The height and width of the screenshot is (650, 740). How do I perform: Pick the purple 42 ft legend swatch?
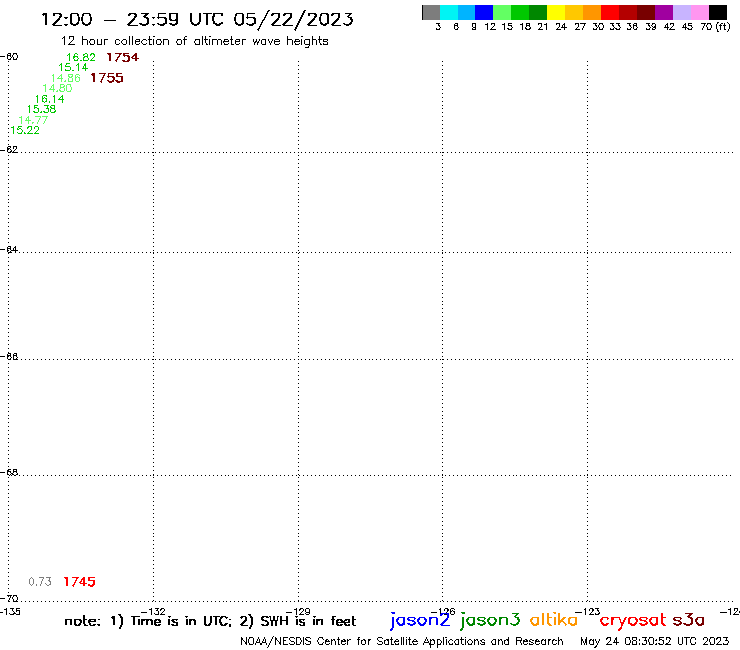(x=664, y=12)
